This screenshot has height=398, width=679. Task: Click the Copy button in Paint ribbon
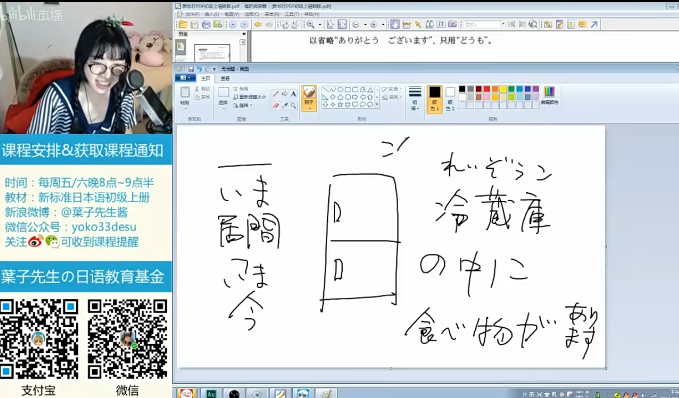[x=202, y=97]
